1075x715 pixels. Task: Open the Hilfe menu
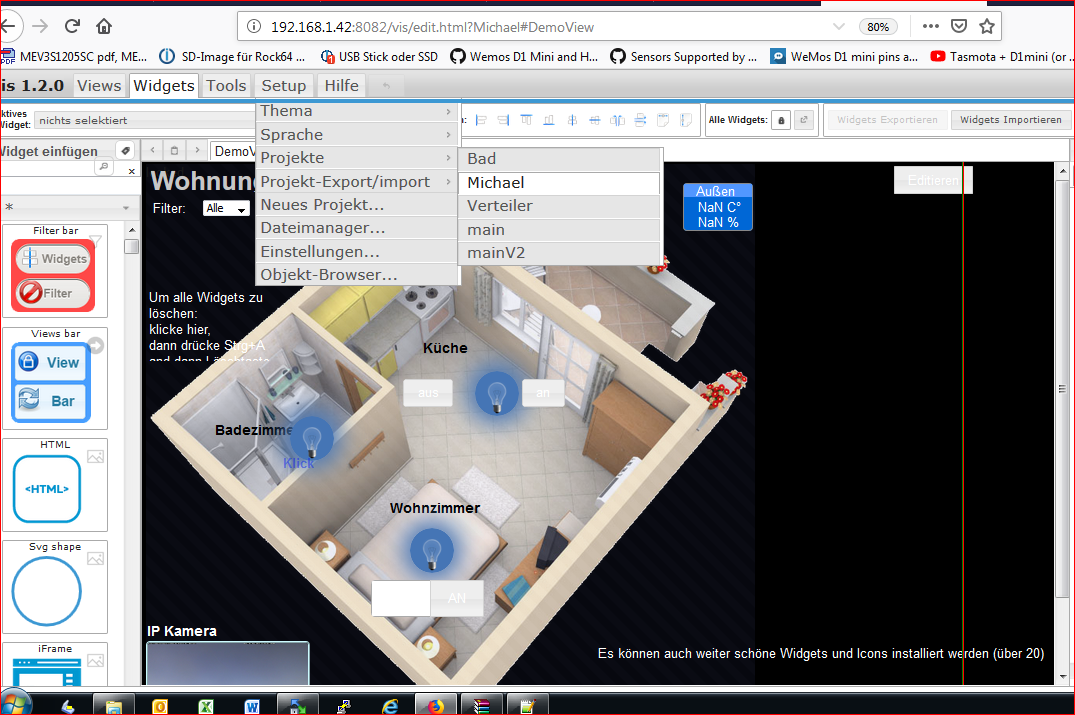tap(341, 86)
